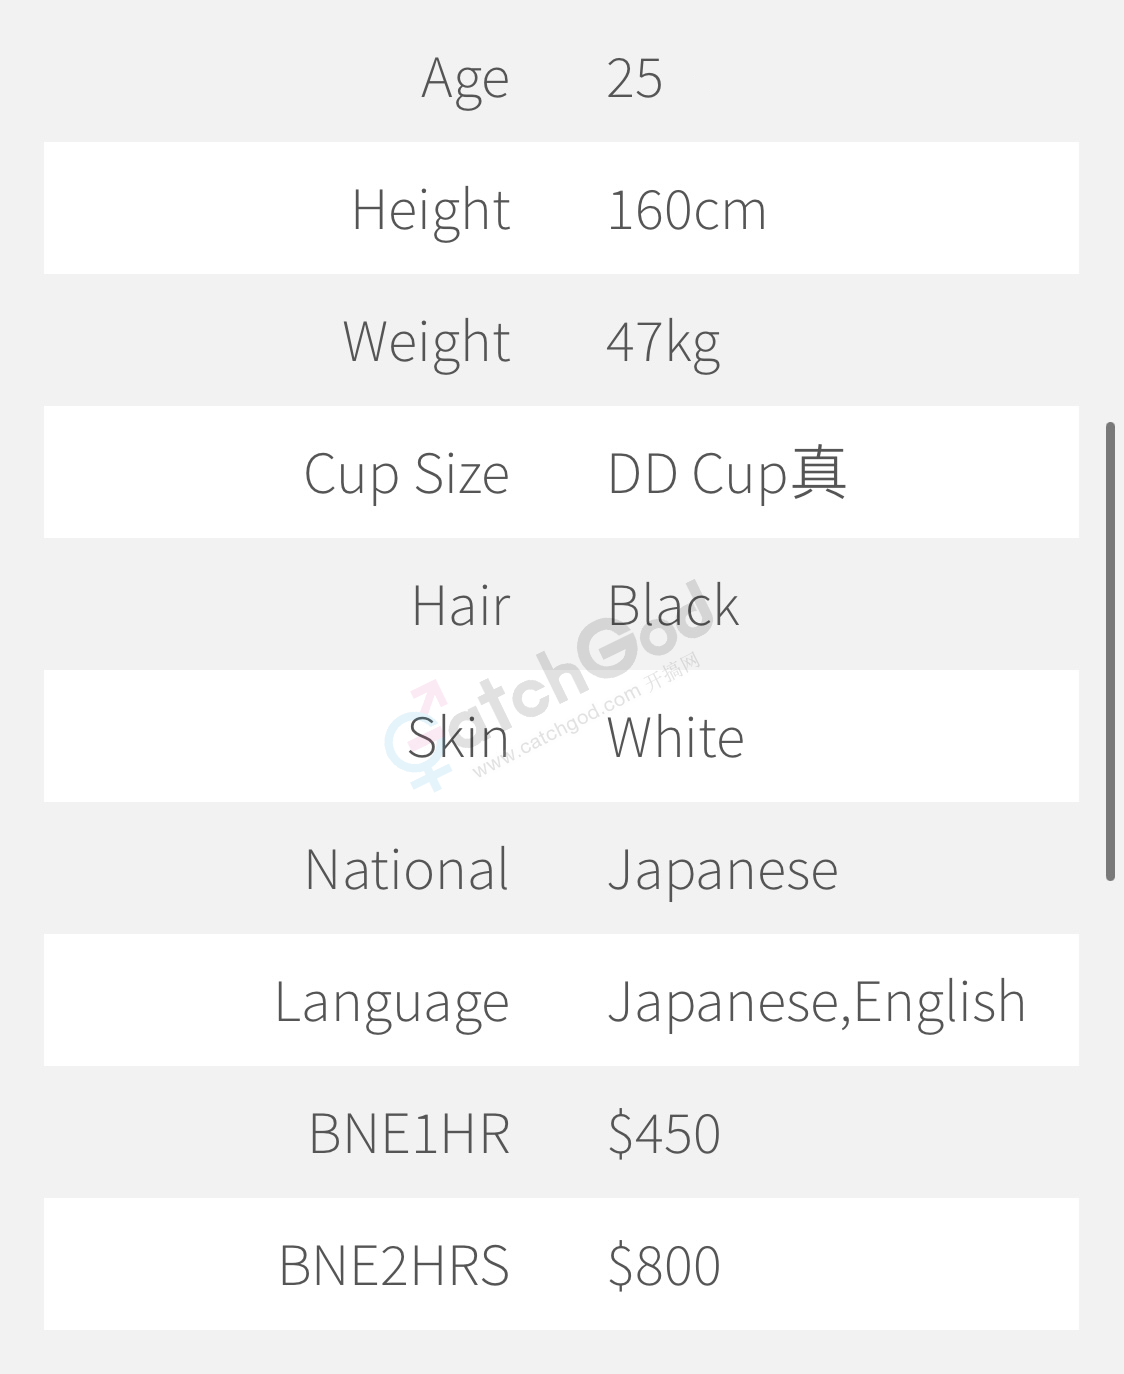The image size is (1124, 1374).
Task: Click the Height label
Action: click(x=431, y=210)
